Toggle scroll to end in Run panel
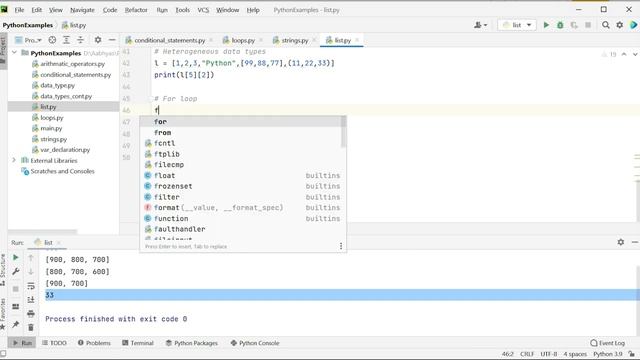This screenshot has height=360, width=640. pyautogui.click(x=31, y=300)
